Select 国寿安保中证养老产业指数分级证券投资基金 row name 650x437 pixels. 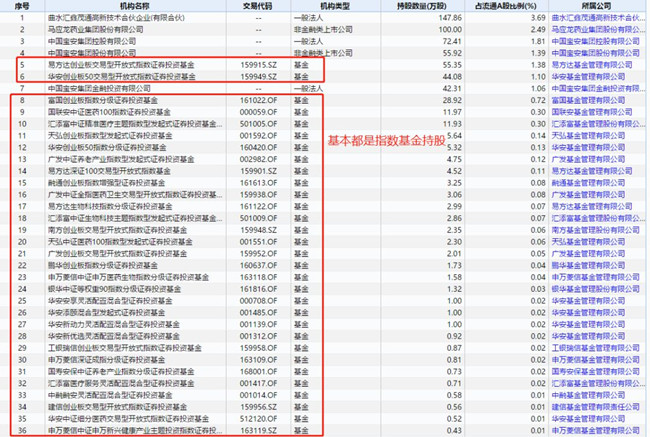click(121, 371)
